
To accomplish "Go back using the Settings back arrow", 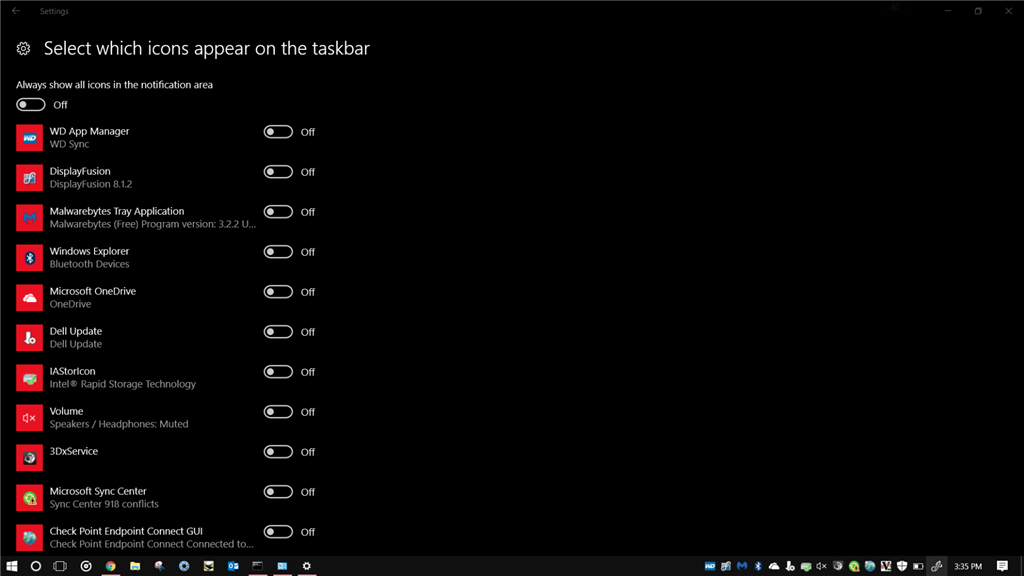I will pyautogui.click(x=16, y=11).
